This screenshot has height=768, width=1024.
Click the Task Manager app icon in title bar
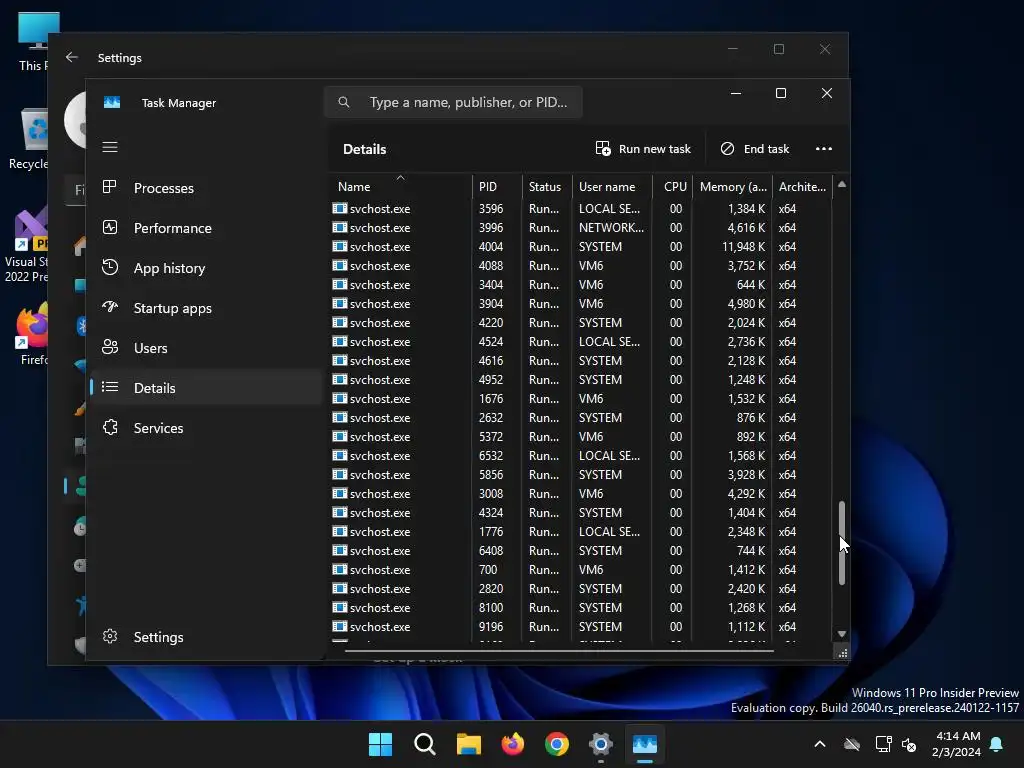click(112, 103)
